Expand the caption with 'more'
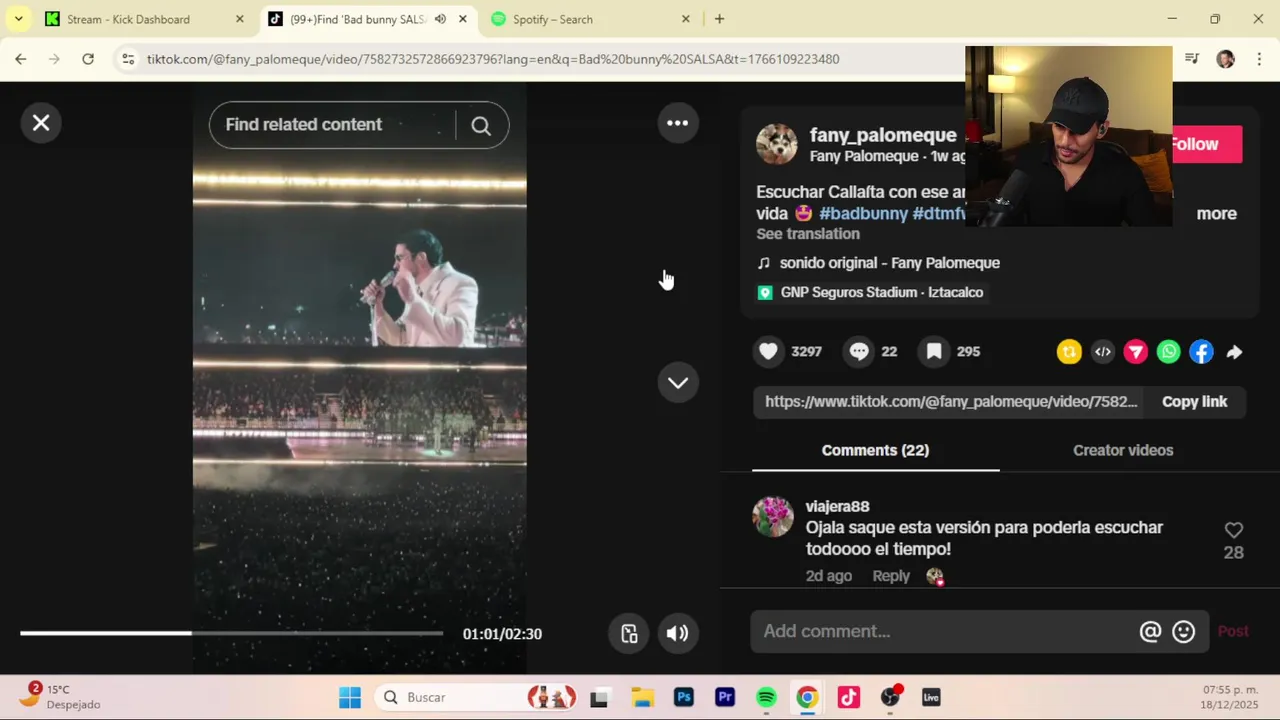This screenshot has width=1280, height=720. click(x=1217, y=213)
